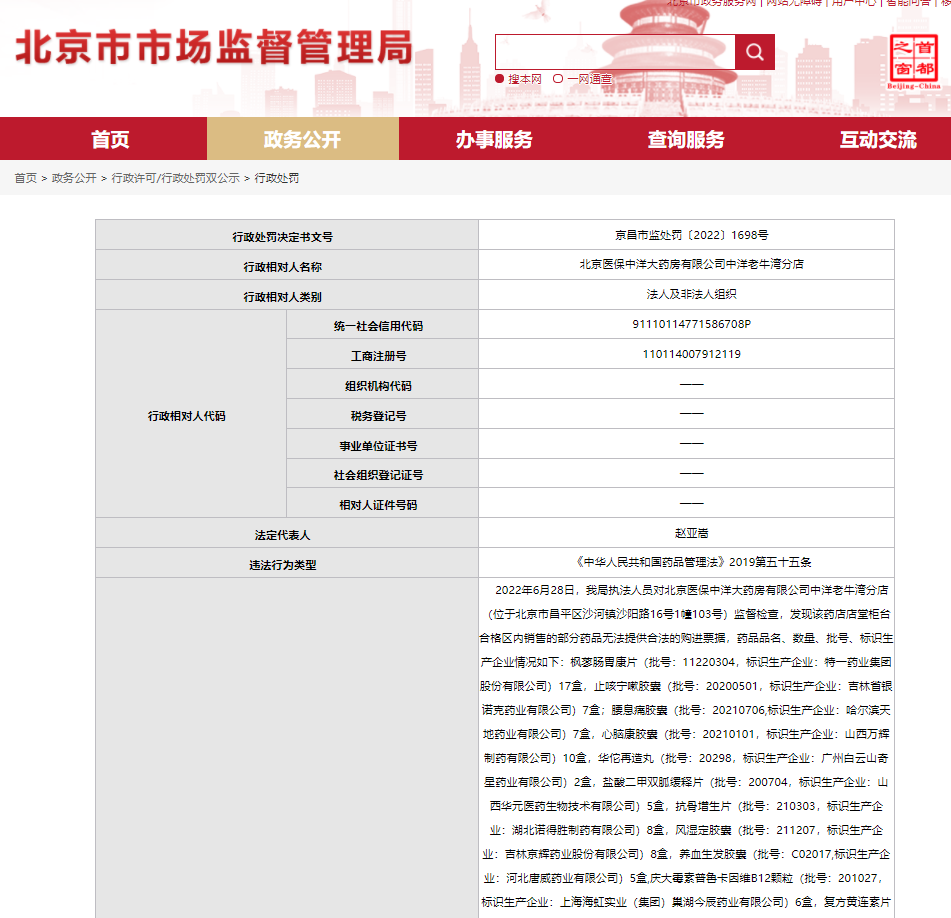
Task: Click the 行政相对人代码 group label cell
Action: 191,414
